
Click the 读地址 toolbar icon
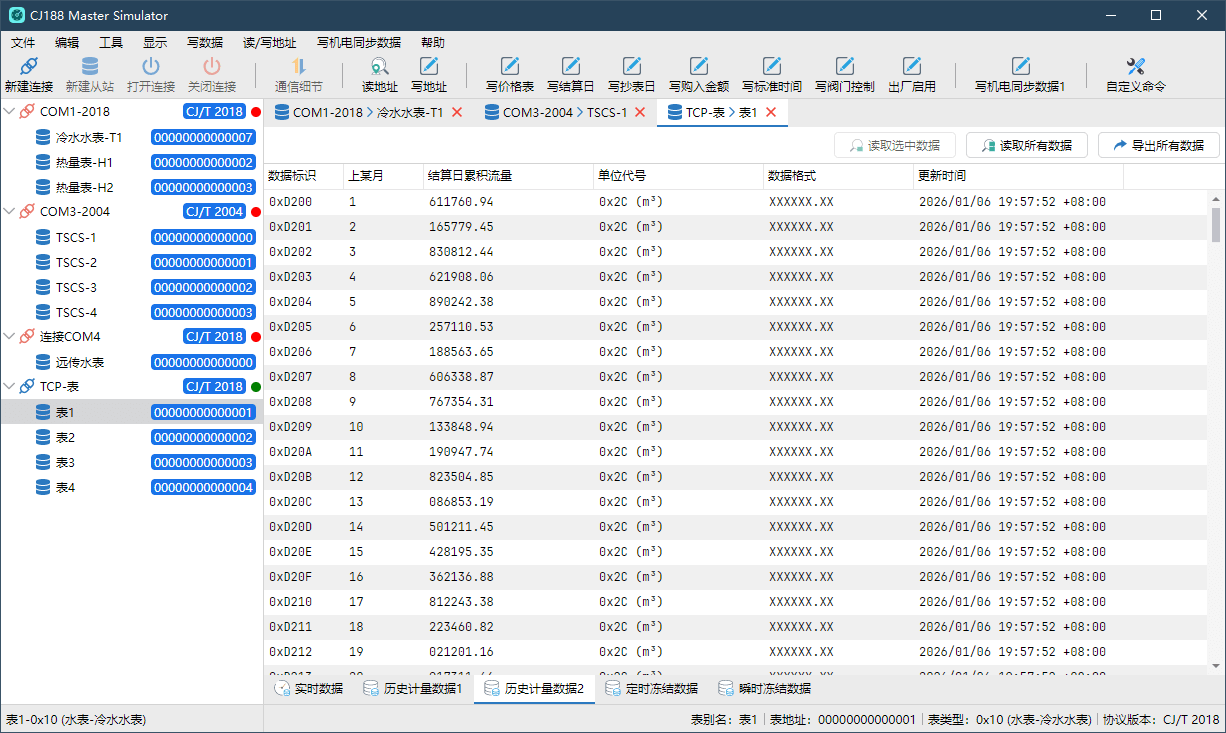[x=379, y=67]
